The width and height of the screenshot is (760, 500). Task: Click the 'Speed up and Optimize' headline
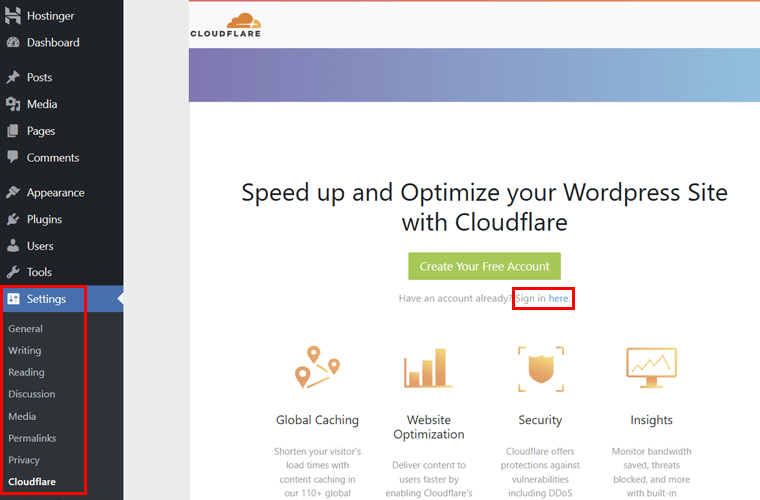click(x=485, y=207)
